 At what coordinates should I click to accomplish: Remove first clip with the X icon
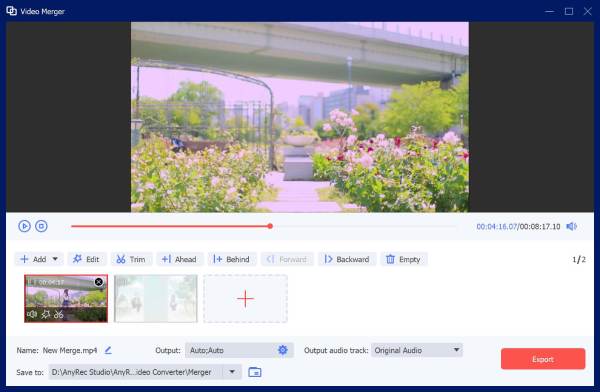pyautogui.click(x=99, y=282)
